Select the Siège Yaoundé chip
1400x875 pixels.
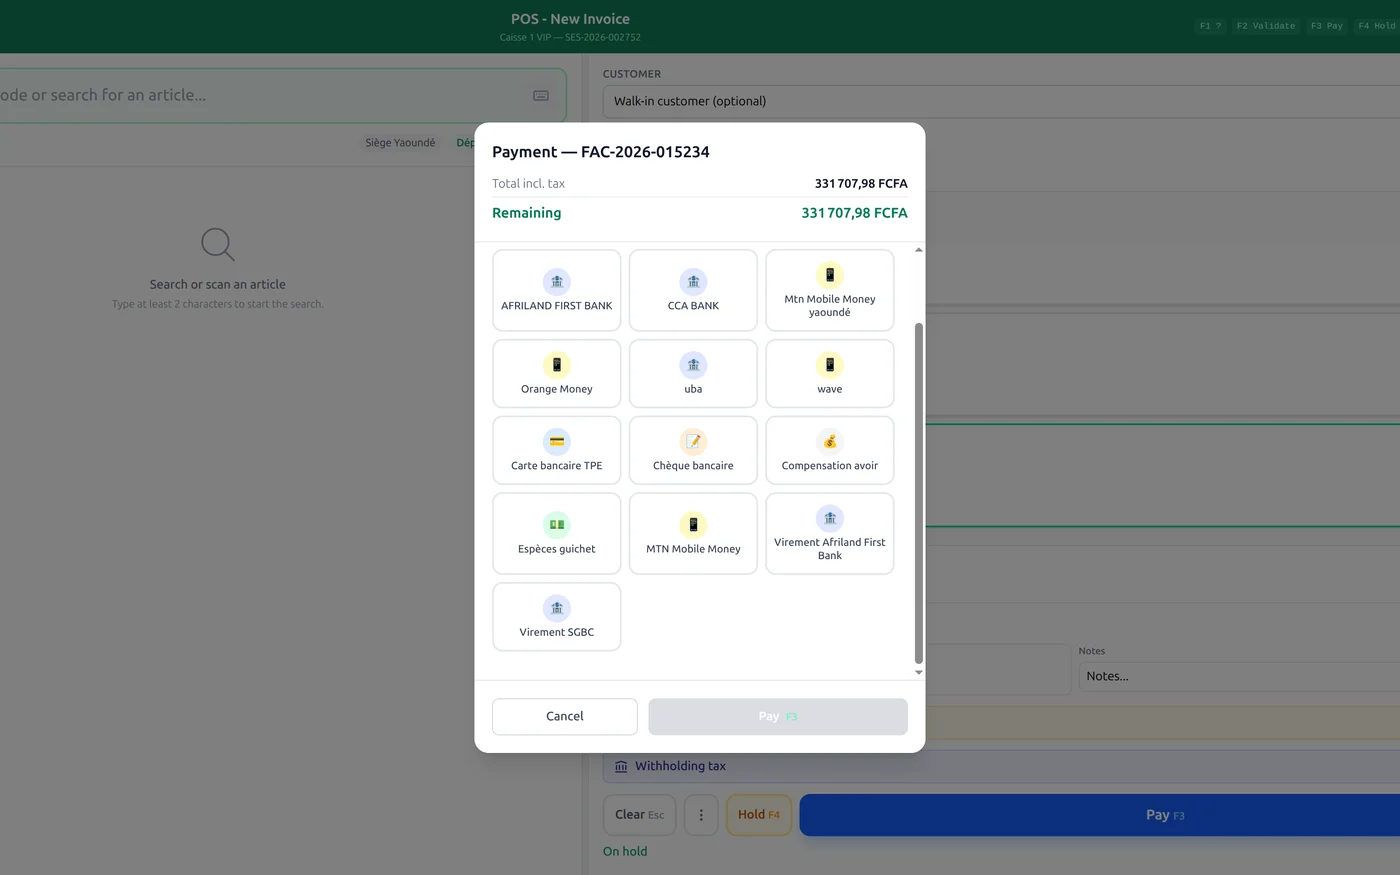pyautogui.click(x=400, y=143)
